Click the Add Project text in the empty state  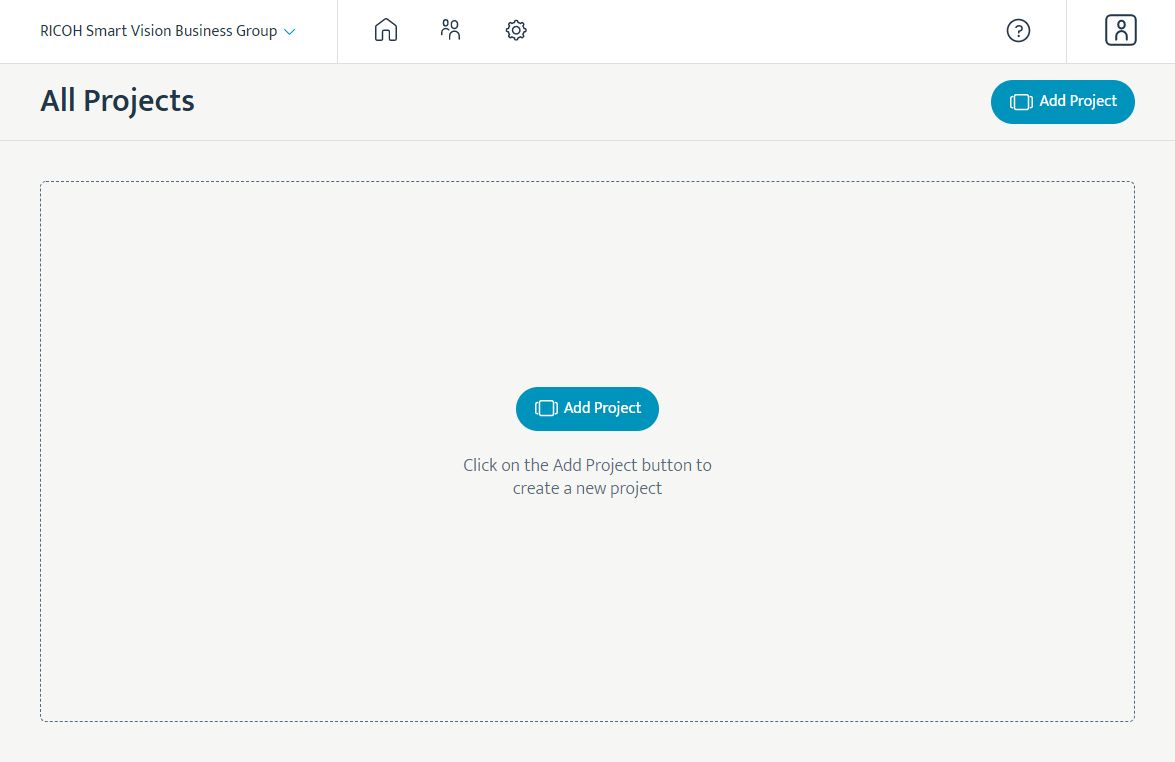tap(602, 408)
